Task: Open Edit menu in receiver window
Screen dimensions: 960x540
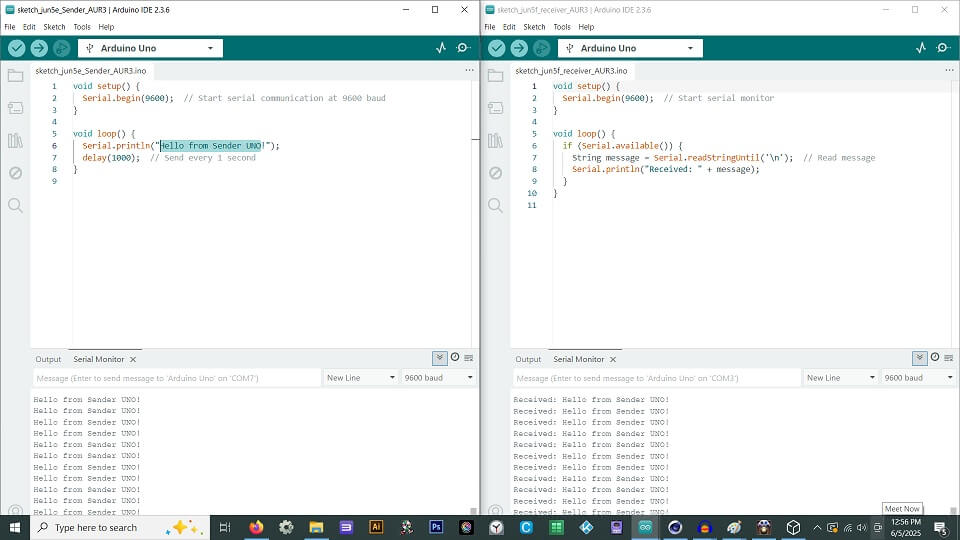Action: pyautogui.click(x=509, y=27)
